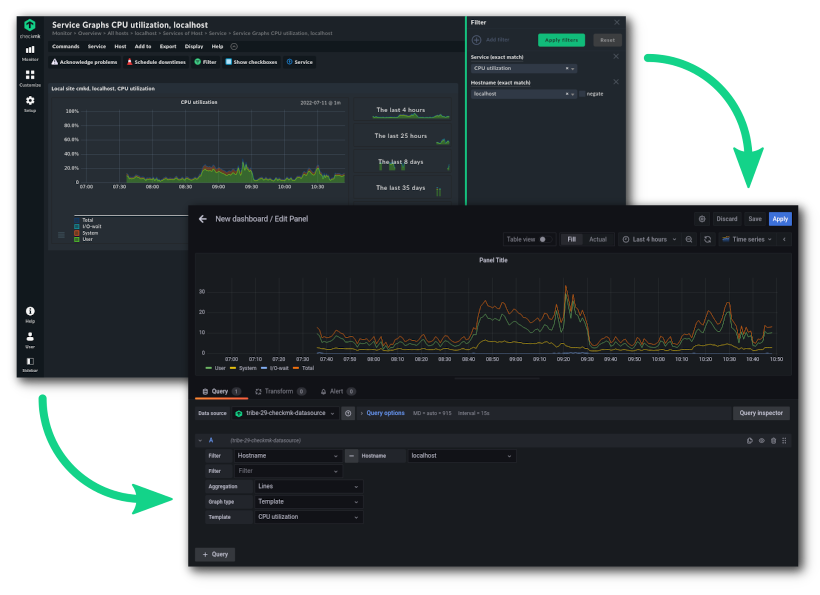
Task: Click the Discard button
Action: point(726,219)
